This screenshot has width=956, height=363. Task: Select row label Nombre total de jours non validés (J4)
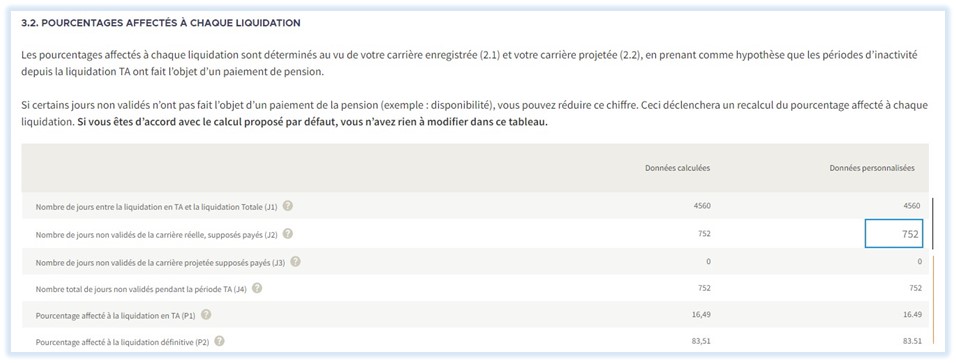(x=141, y=289)
